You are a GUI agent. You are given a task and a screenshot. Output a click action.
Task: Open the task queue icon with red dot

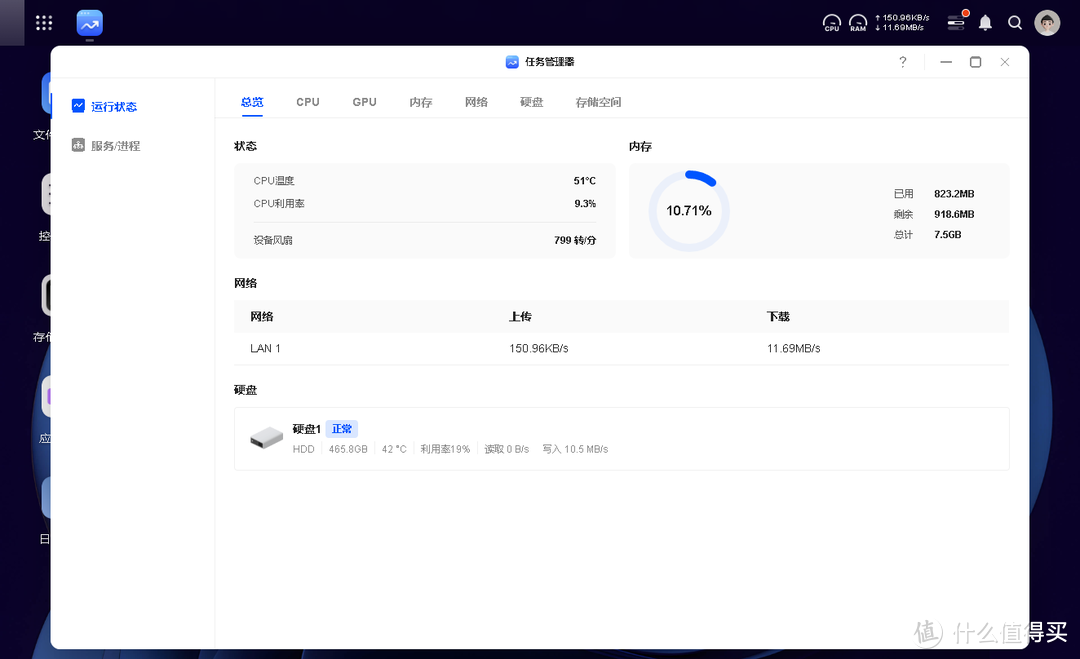(956, 22)
